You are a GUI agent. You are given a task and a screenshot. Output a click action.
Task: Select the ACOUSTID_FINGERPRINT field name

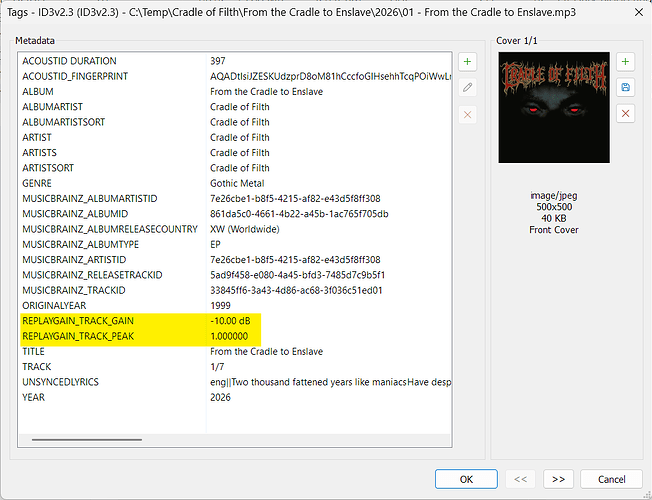point(75,76)
